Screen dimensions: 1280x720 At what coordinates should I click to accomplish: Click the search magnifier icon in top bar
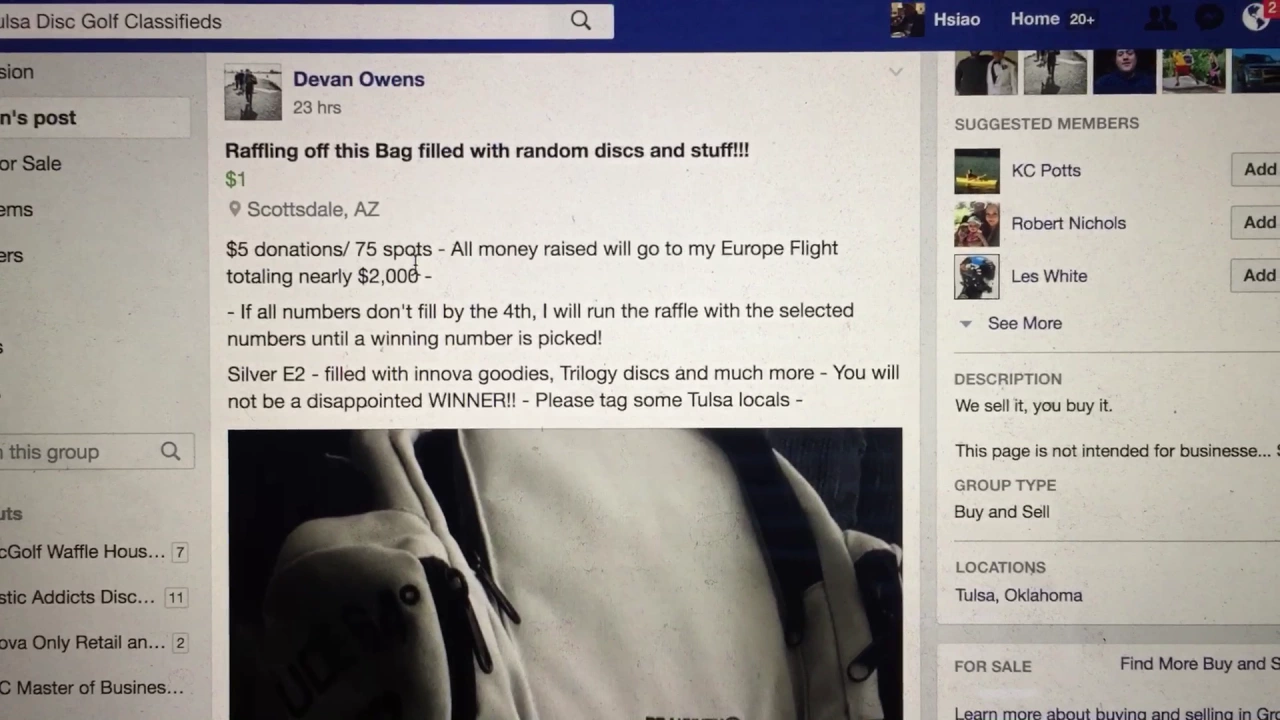[x=581, y=20]
